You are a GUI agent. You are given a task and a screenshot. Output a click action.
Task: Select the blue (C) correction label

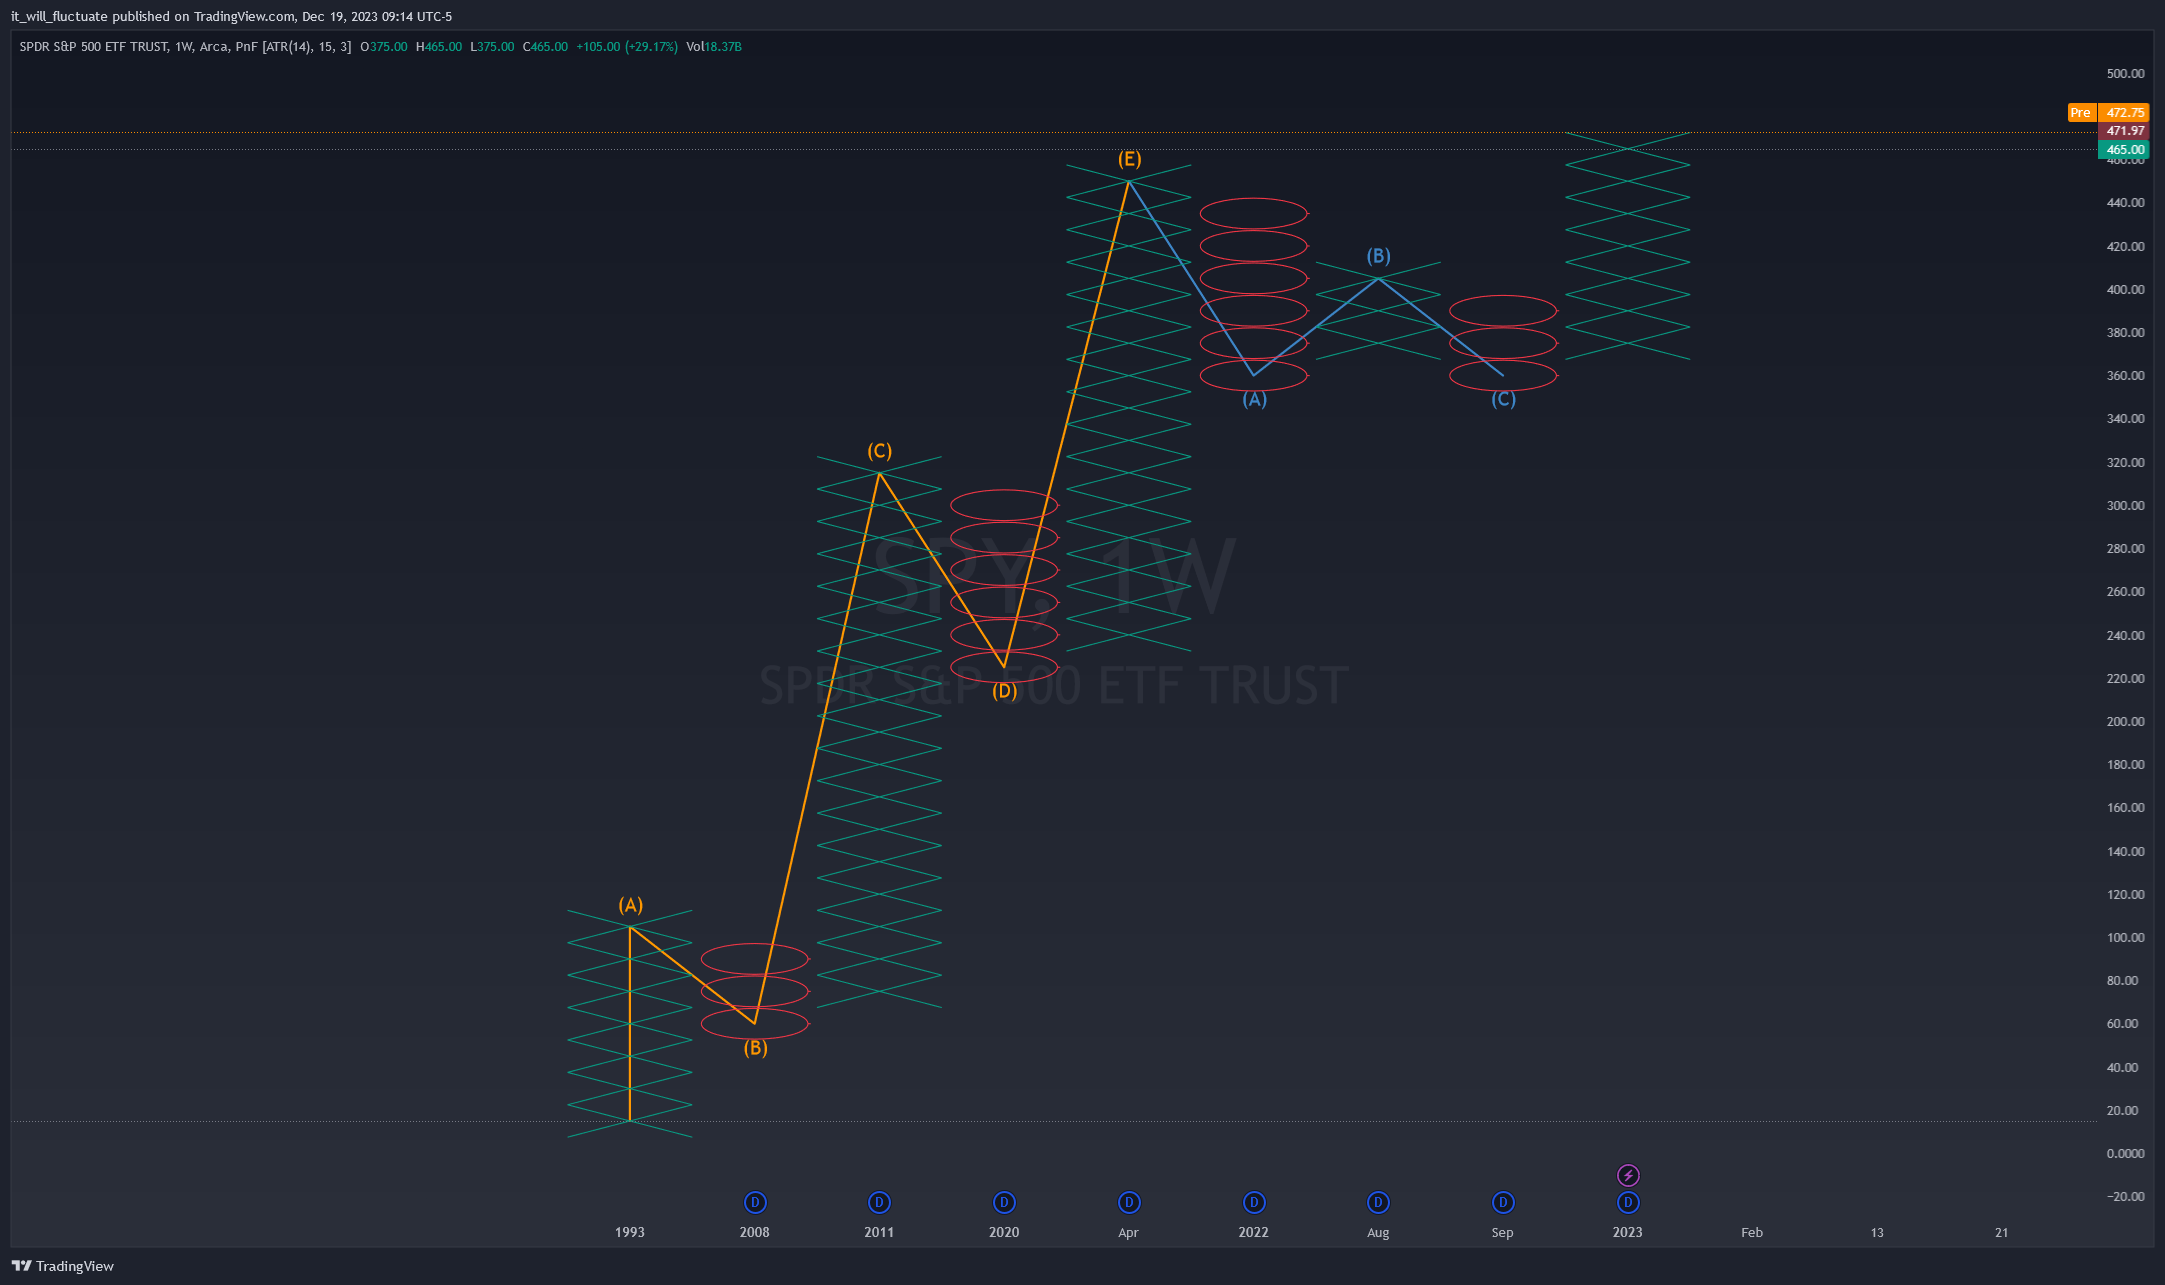(1503, 399)
